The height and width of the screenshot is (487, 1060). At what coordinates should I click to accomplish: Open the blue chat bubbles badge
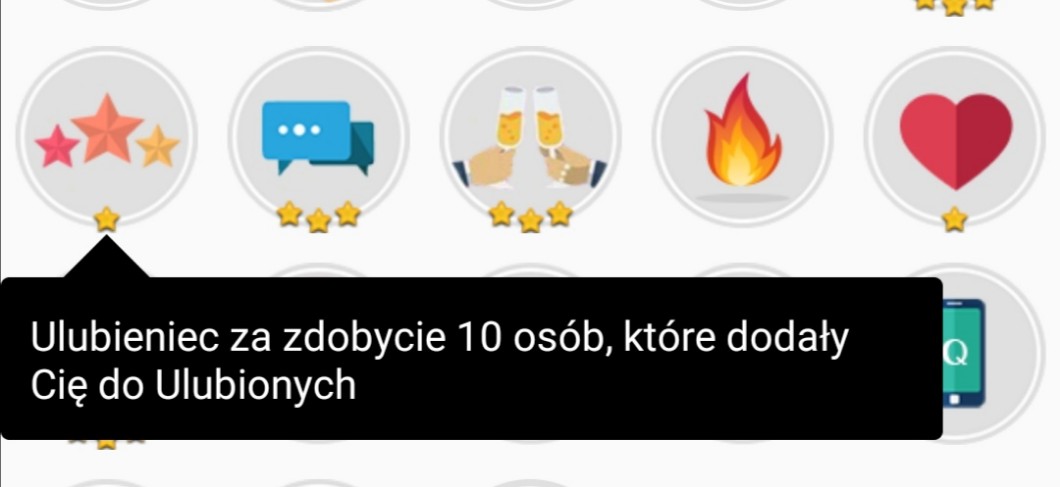point(318,137)
